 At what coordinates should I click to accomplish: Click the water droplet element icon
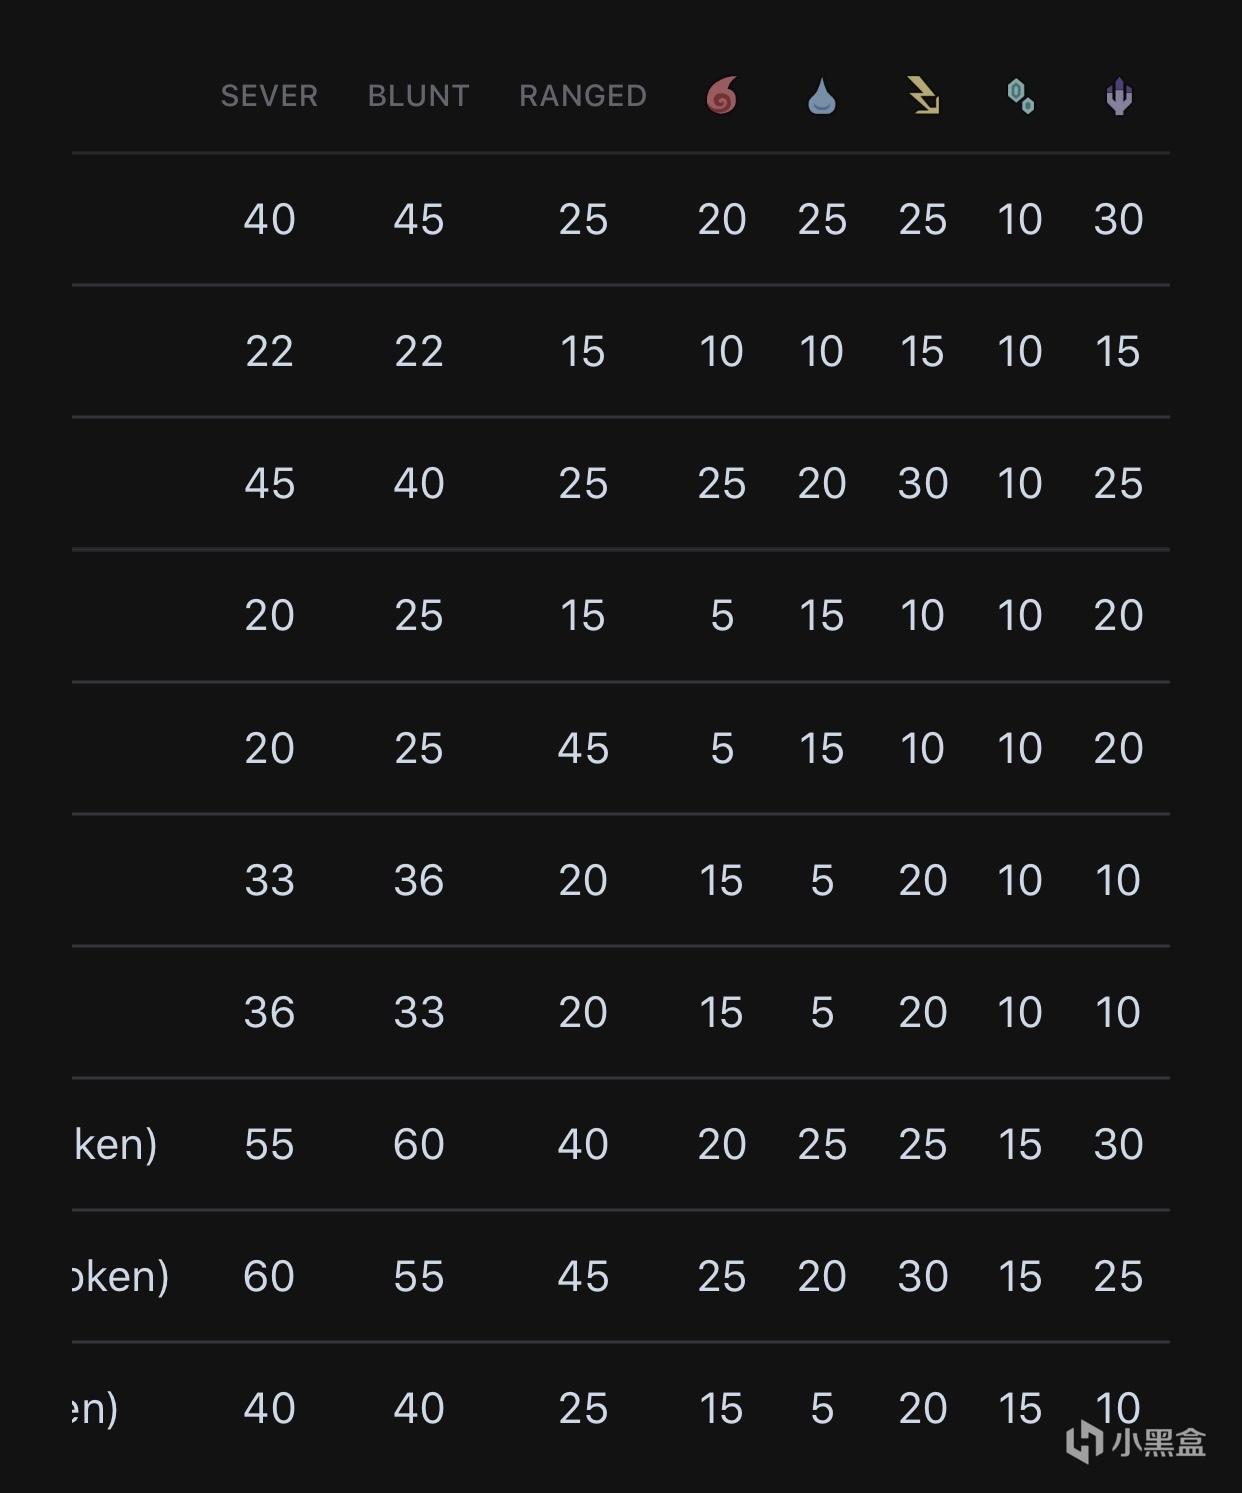coord(821,96)
